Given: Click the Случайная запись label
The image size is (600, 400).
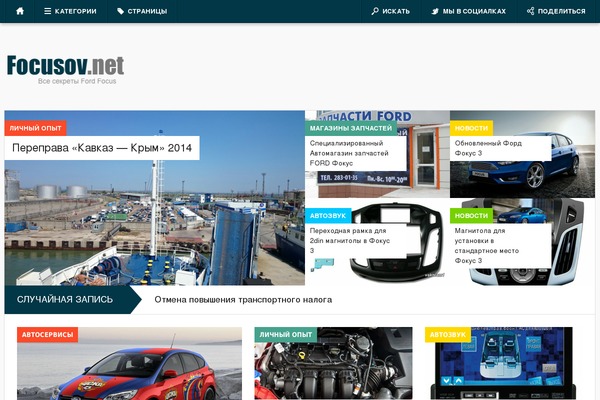Looking at the screenshot, I should [x=65, y=299].
